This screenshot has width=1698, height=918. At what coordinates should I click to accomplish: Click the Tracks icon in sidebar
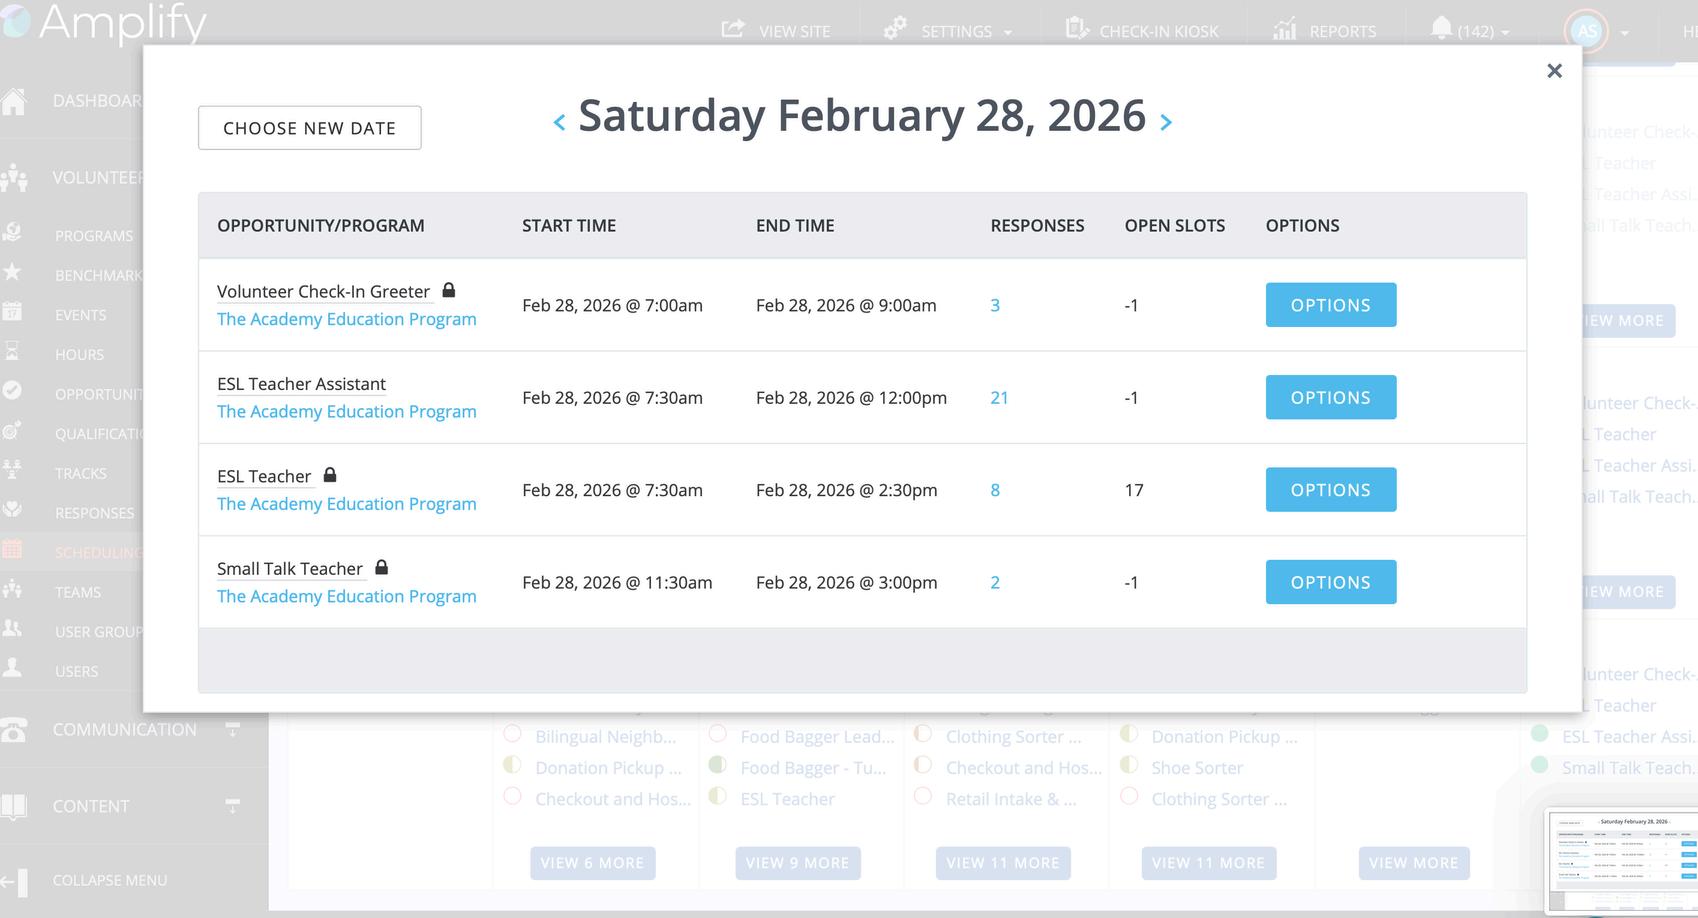pyautogui.click(x=12, y=469)
